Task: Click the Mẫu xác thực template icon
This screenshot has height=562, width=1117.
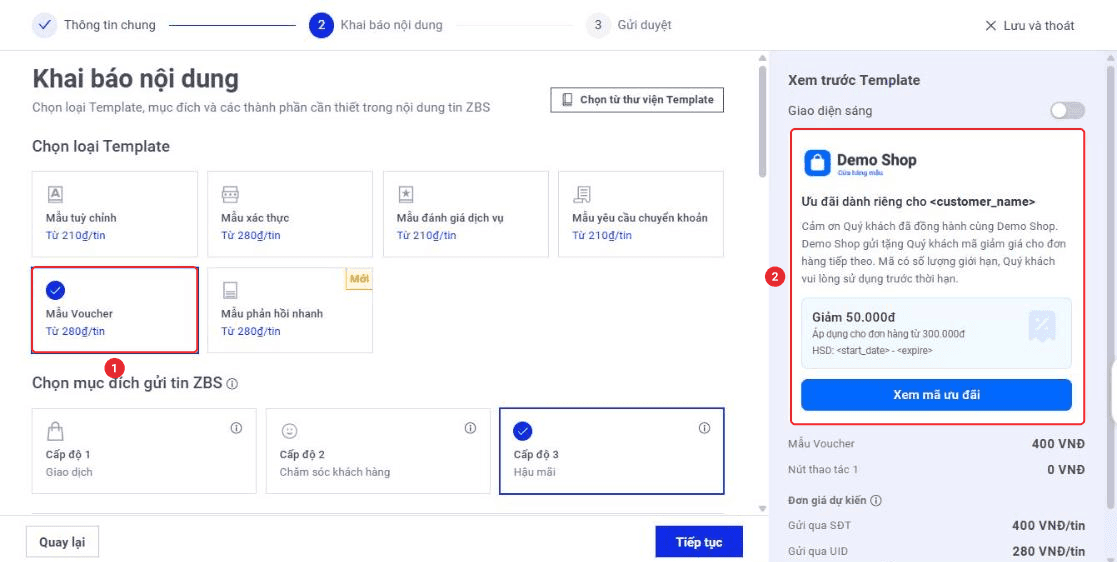Action: click(230, 194)
